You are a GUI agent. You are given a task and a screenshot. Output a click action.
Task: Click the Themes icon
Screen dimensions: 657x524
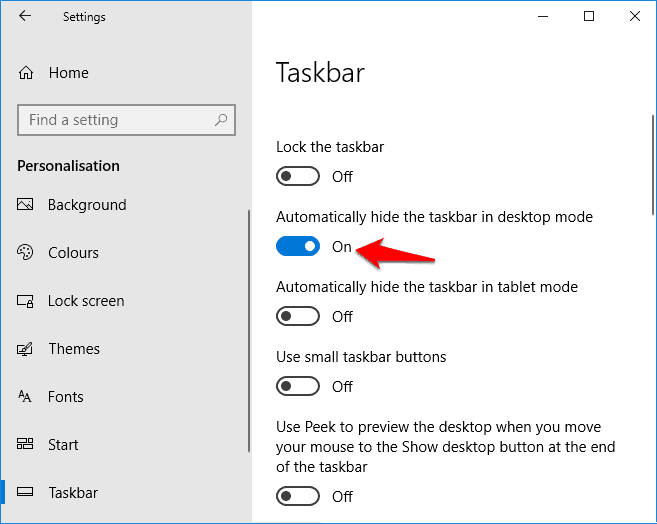[25, 349]
